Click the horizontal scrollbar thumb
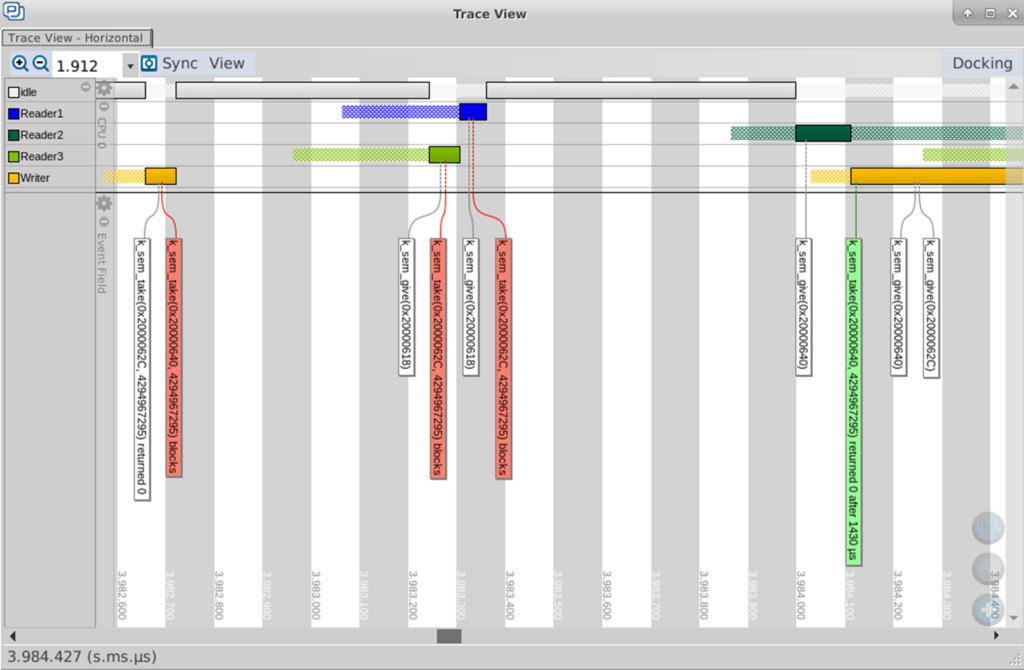Viewport: 1024px width, 670px height. [449, 636]
